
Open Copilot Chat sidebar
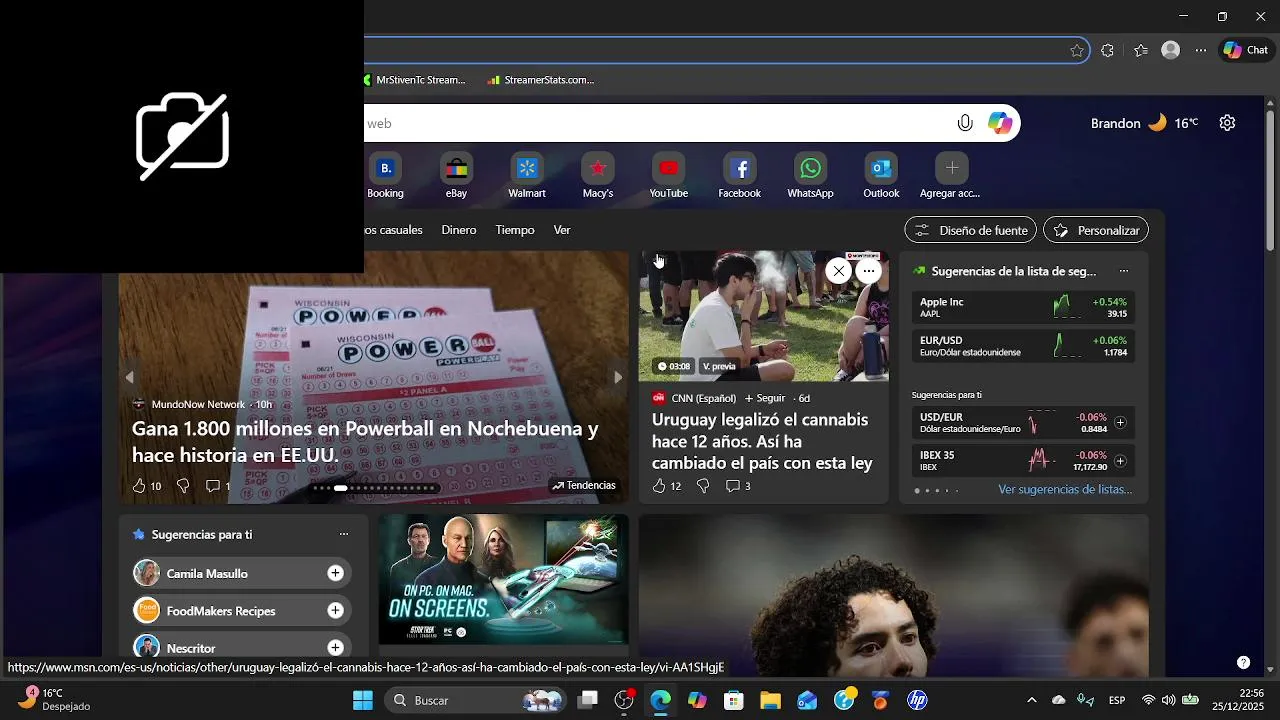pyautogui.click(x=1245, y=50)
